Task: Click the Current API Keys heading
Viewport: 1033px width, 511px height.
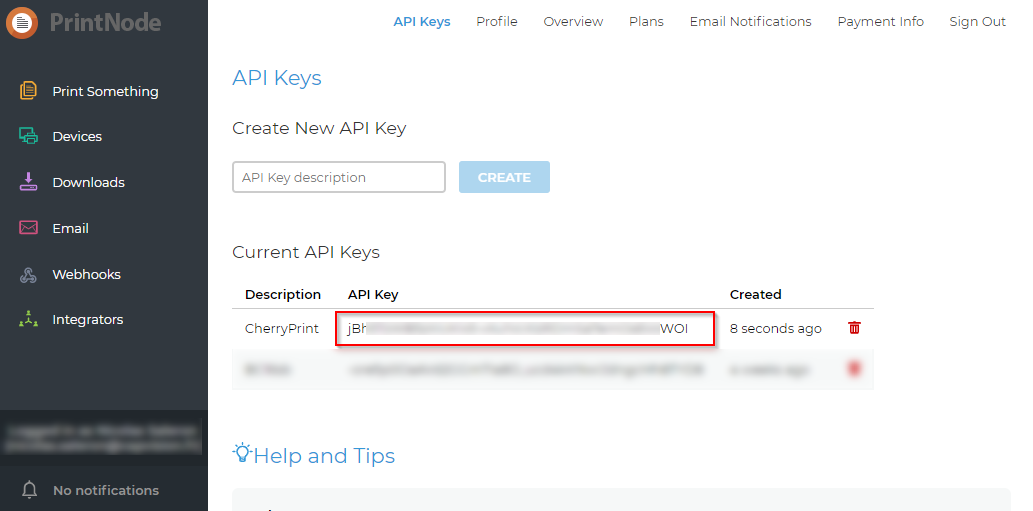Action: [x=306, y=252]
